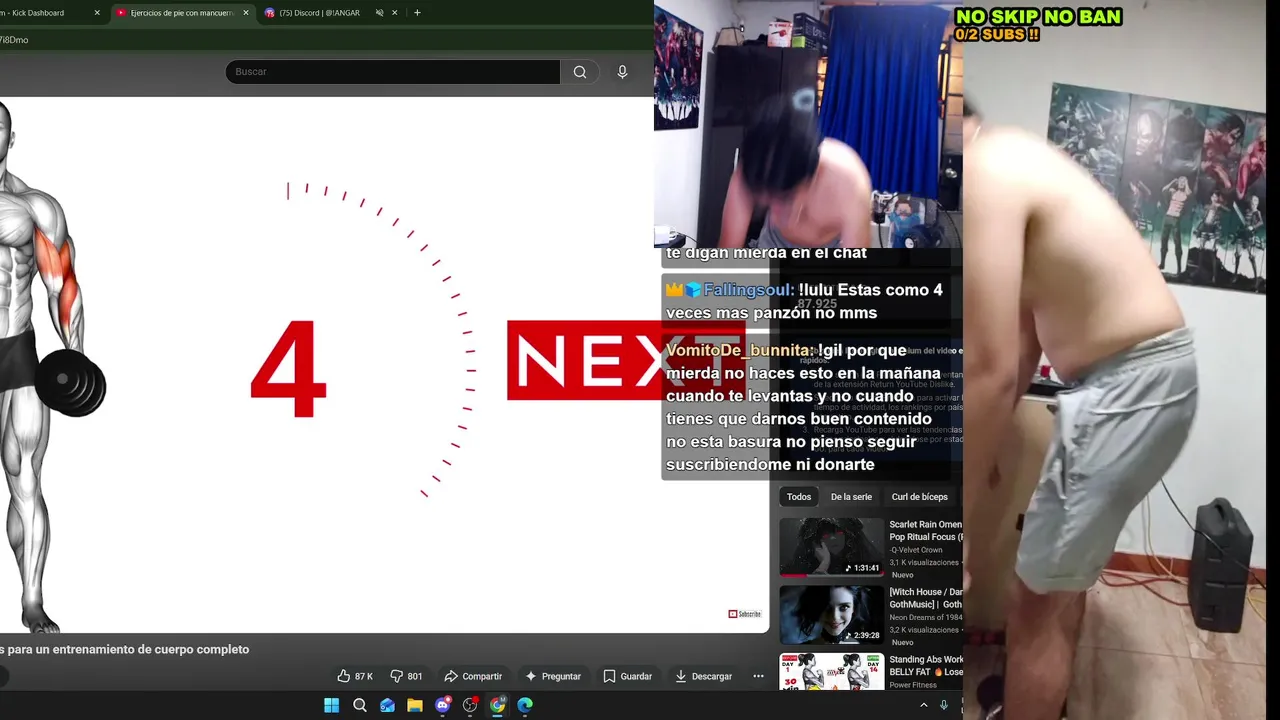The image size is (1280, 720).
Task: Open the Outlook mail taskbar icon
Action: (388, 705)
